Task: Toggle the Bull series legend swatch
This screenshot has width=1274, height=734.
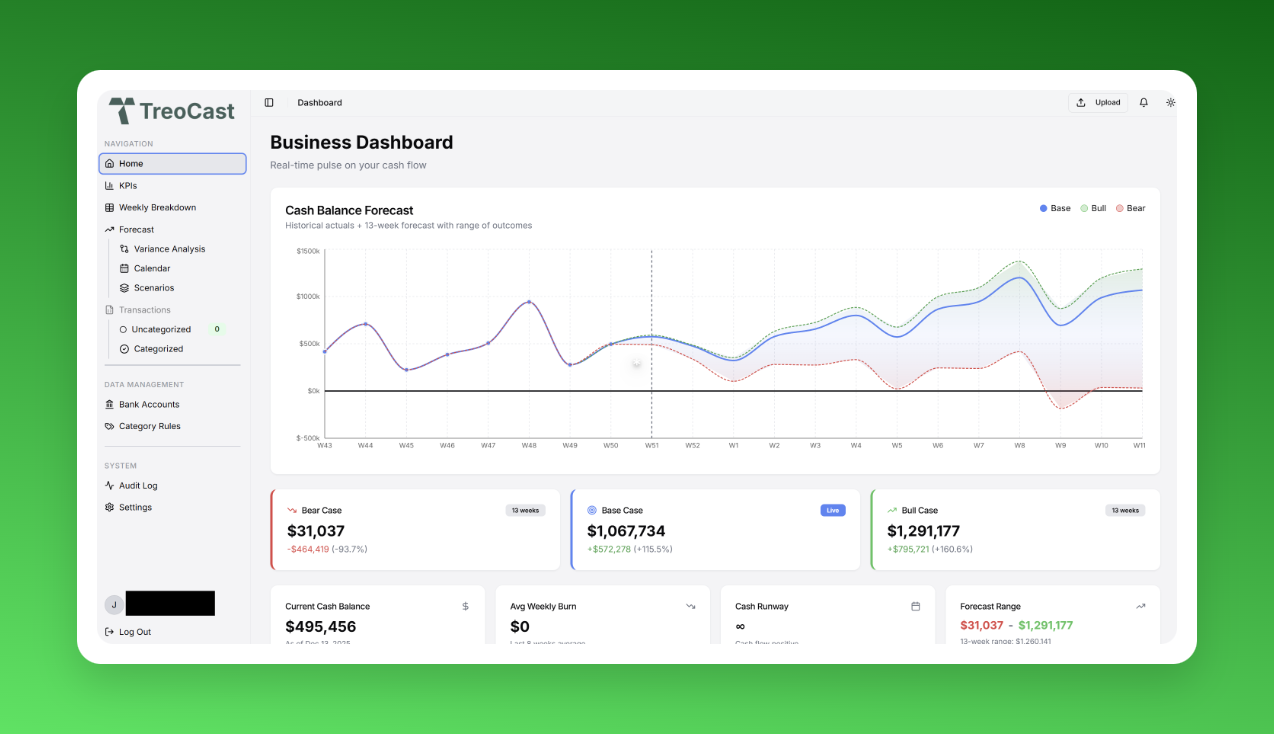Action: pos(1084,209)
